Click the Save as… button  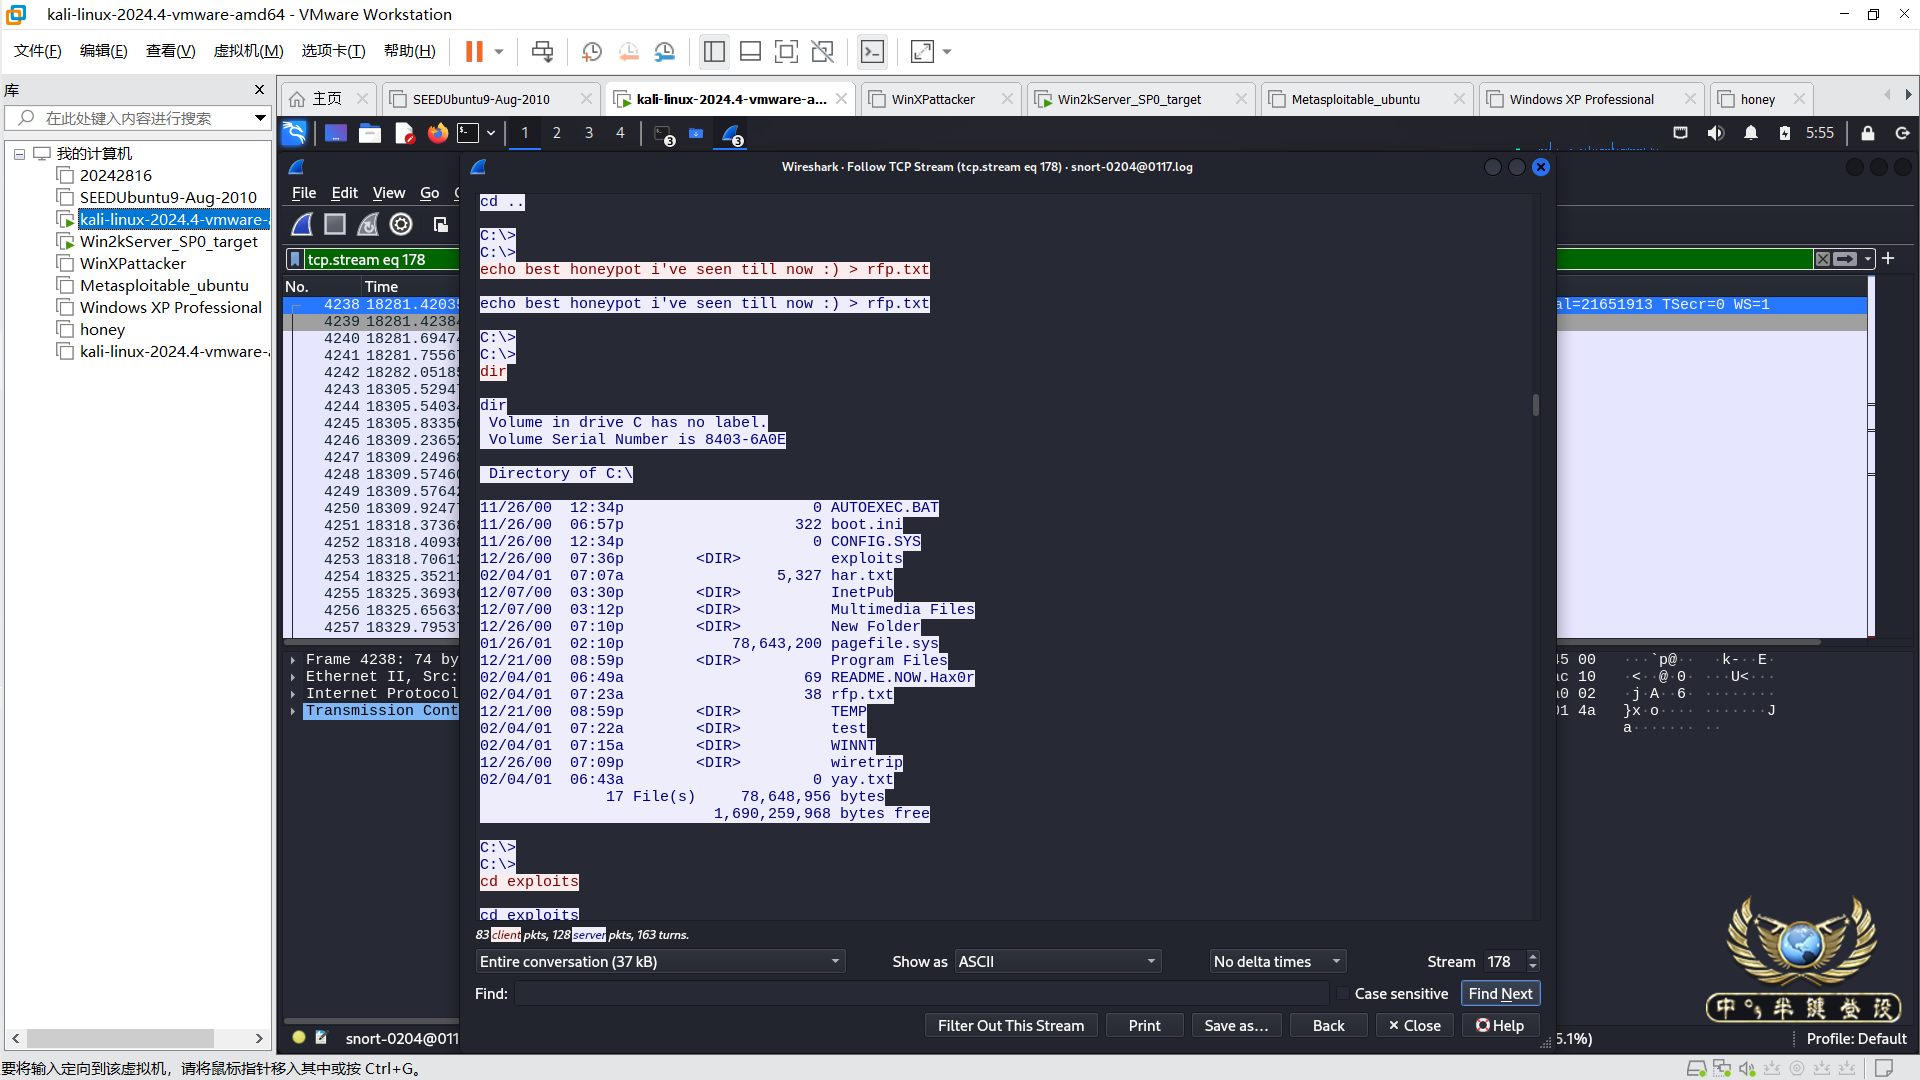coord(1236,1025)
